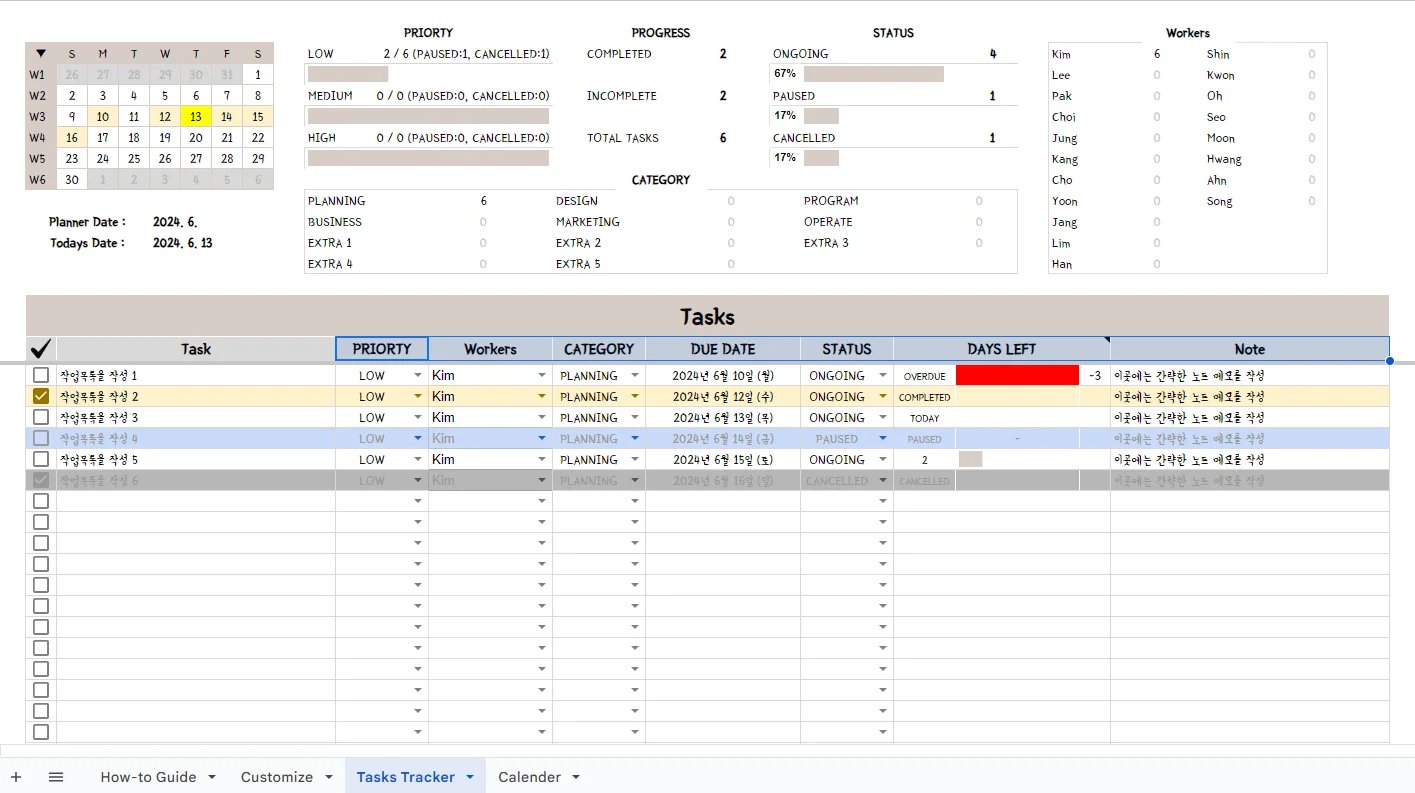The image size is (1415, 793).
Task: Click the PLANNING label in CATEGORY panel
Action: pos(337,201)
